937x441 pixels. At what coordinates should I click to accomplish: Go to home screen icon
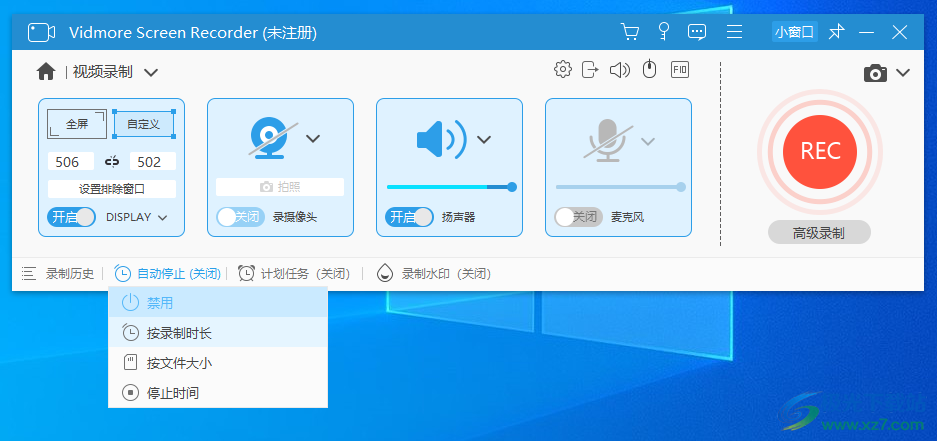[46, 72]
